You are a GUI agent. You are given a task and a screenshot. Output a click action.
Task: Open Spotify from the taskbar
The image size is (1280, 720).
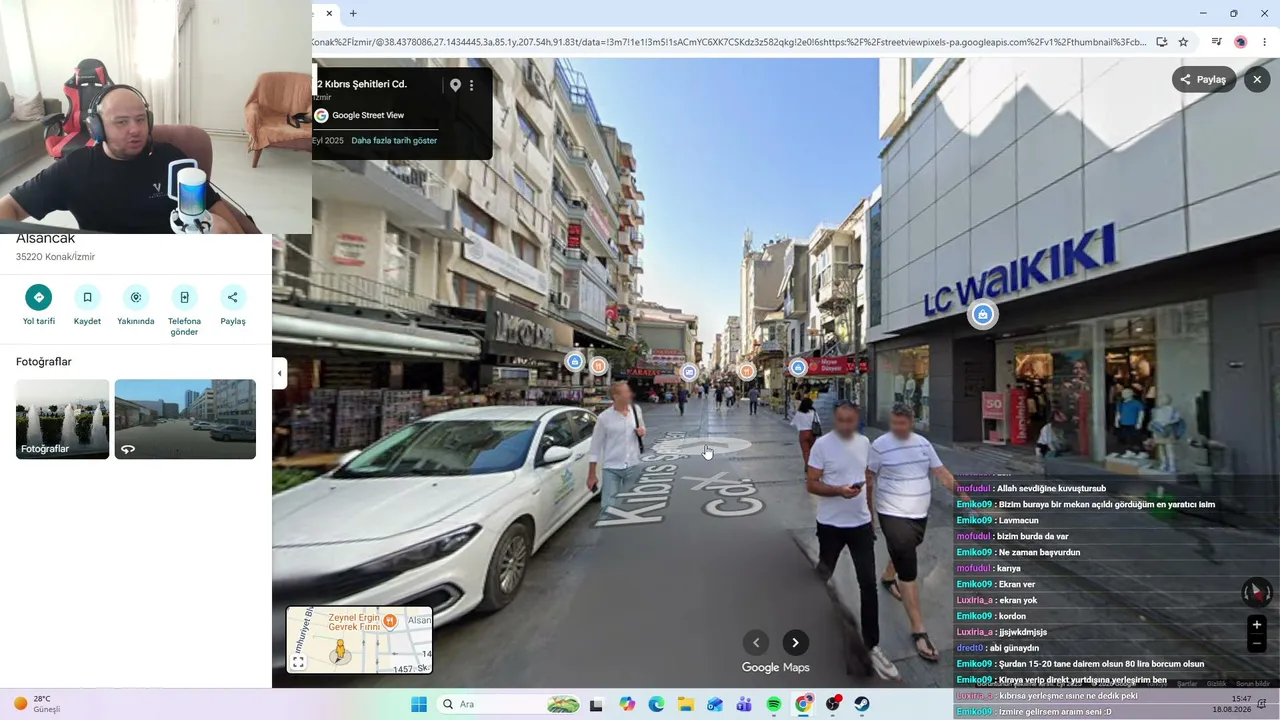point(774,704)
